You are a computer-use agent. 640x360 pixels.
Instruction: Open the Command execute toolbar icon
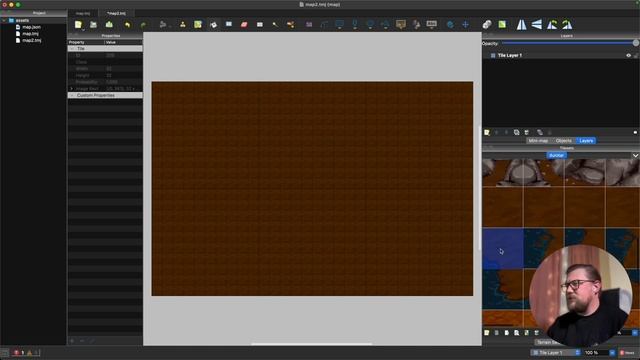click(162, 24)
